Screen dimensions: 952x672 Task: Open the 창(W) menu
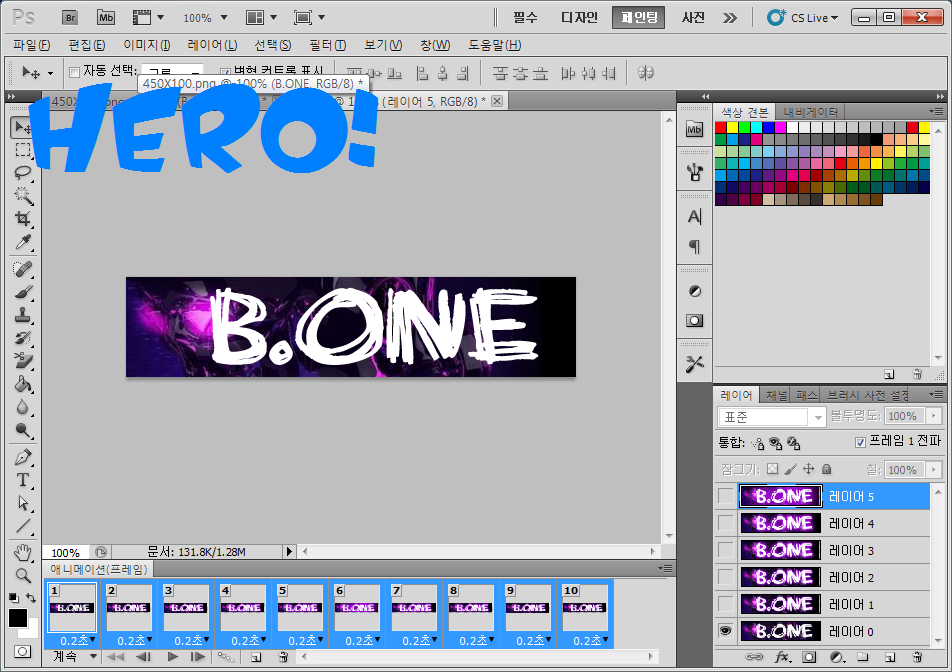(x=435, y=45)
